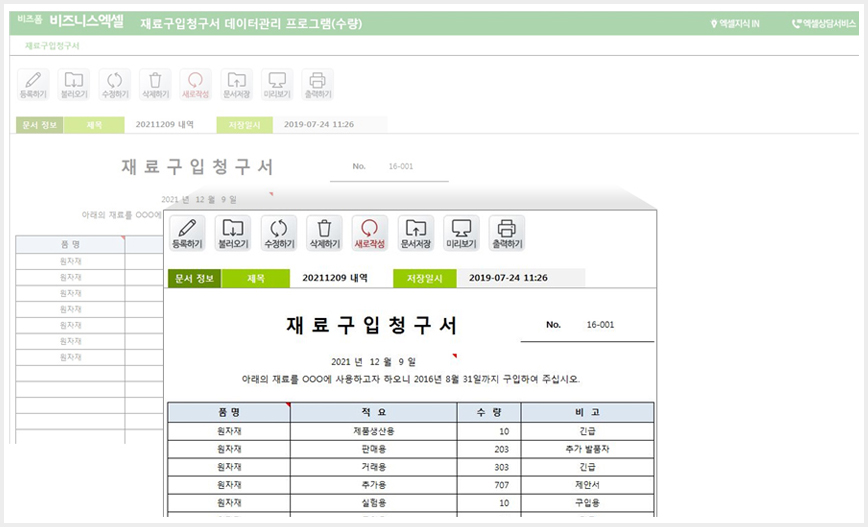Click faded 저장일시 label in background
Image resolution: width=868 pixels, height=527 pixels.
click(245, 125)
